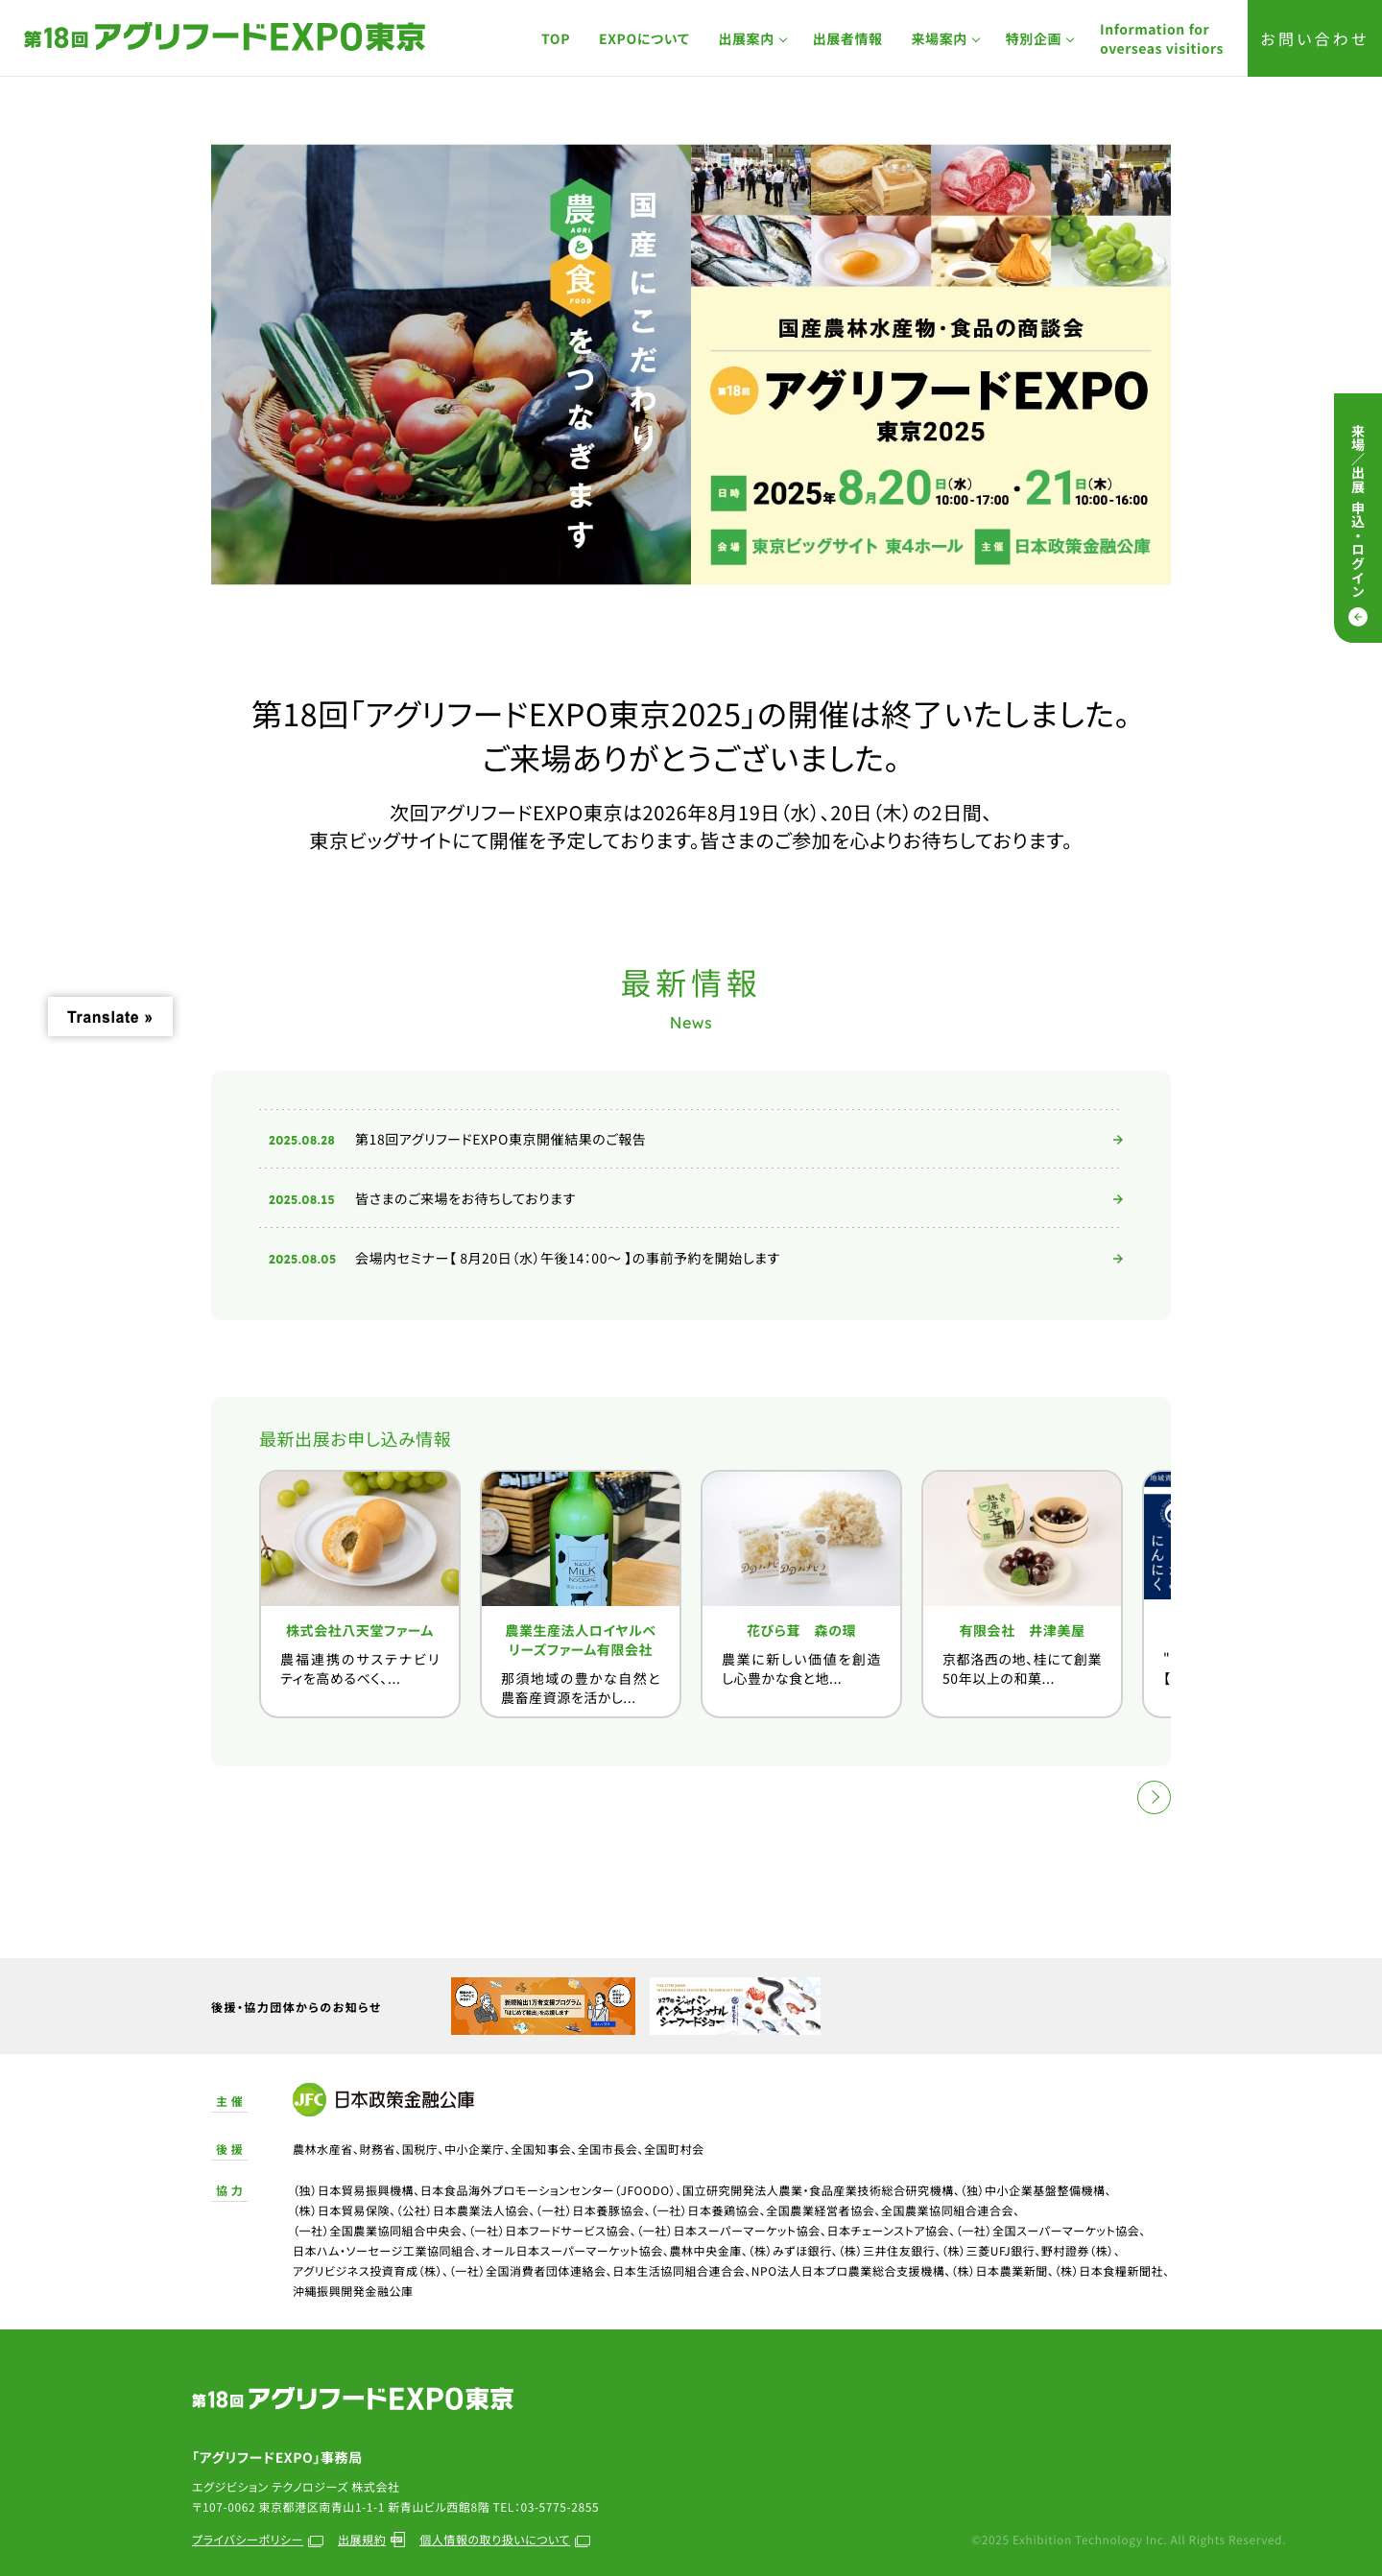Click the JFC 日本政策金融公庫 logo

tap(383, 2099)
